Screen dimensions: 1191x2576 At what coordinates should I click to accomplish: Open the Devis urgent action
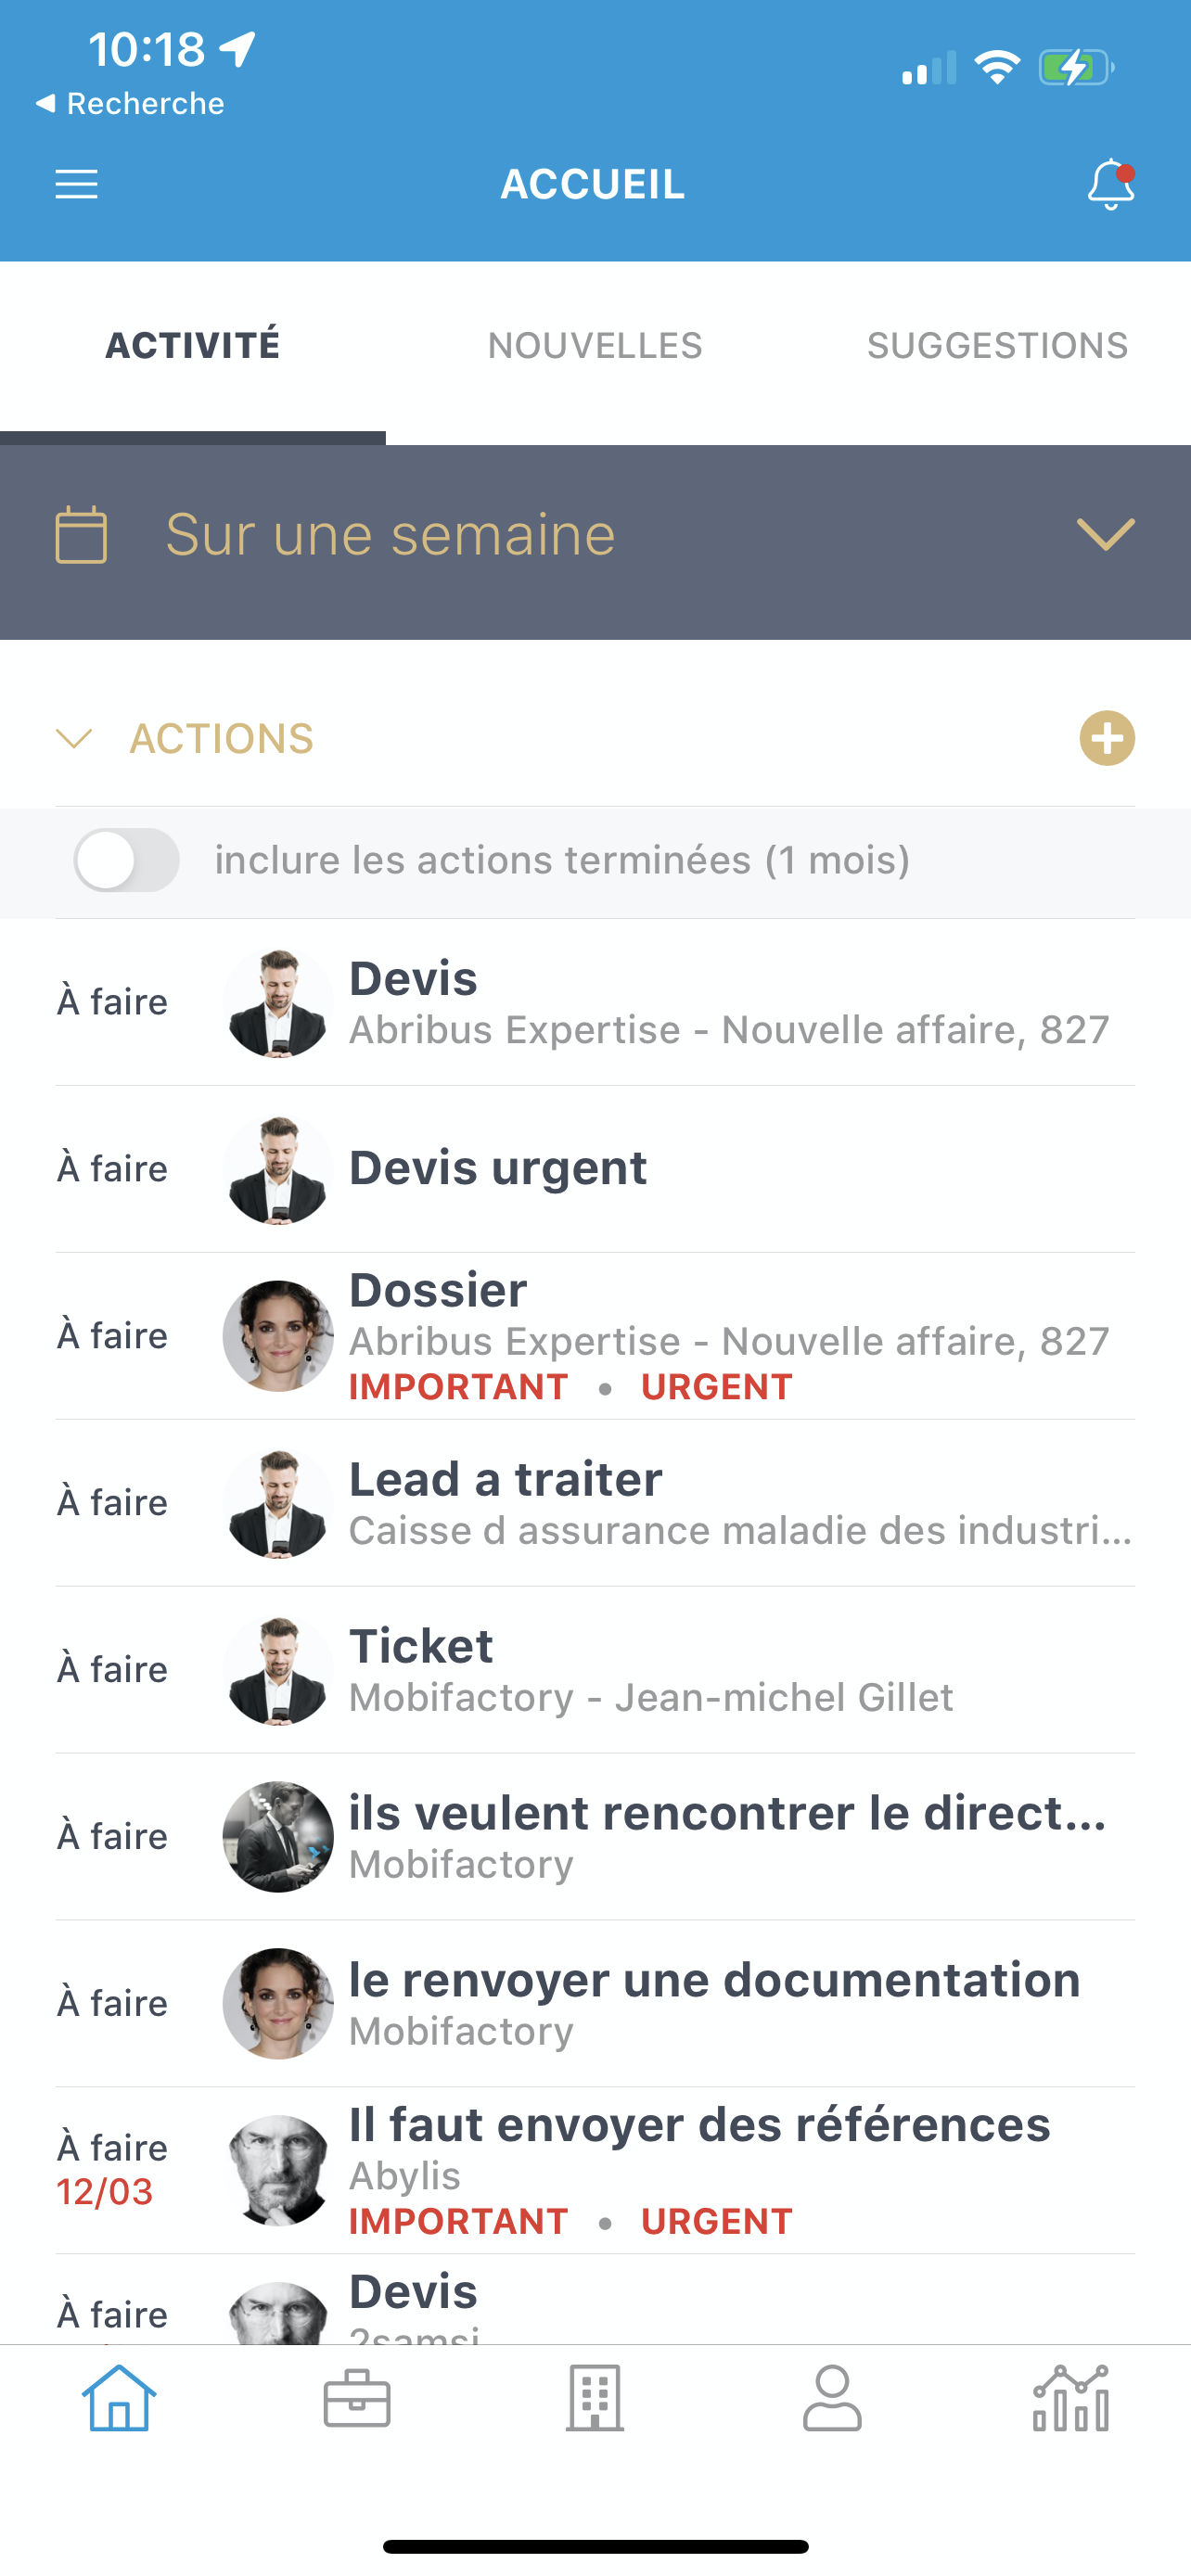tap(498, 1168)
